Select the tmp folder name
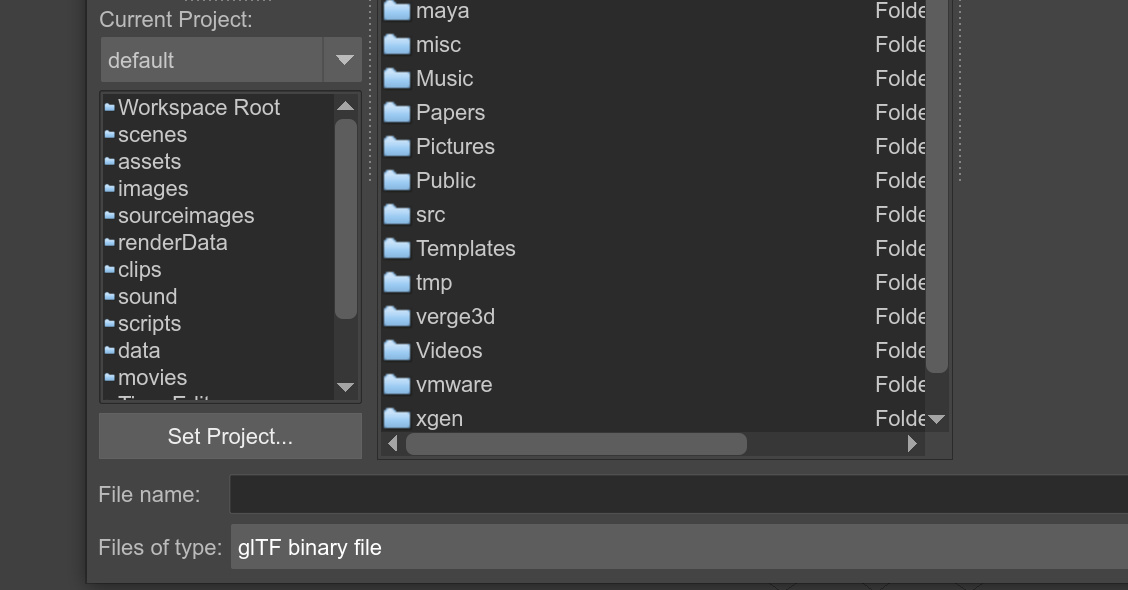 pyautogui.click(x=434, y=283)
